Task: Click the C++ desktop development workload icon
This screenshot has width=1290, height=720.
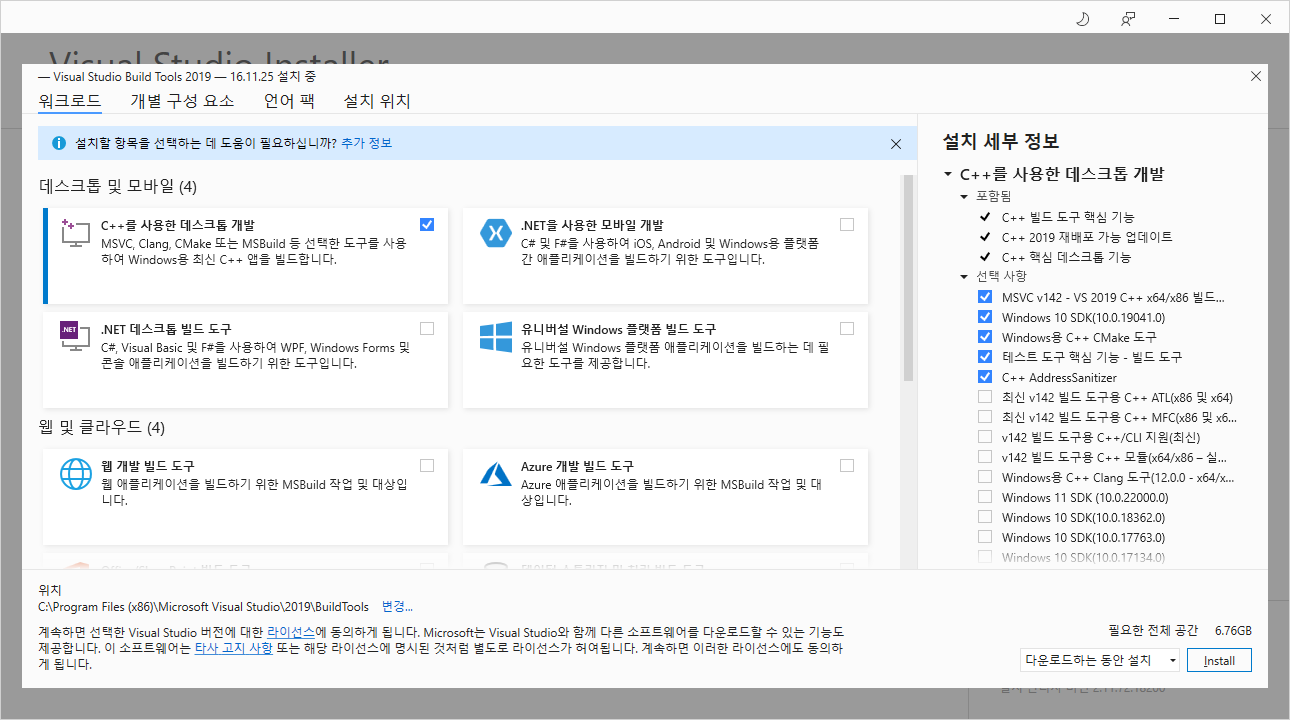Action: tap(76, 234)
